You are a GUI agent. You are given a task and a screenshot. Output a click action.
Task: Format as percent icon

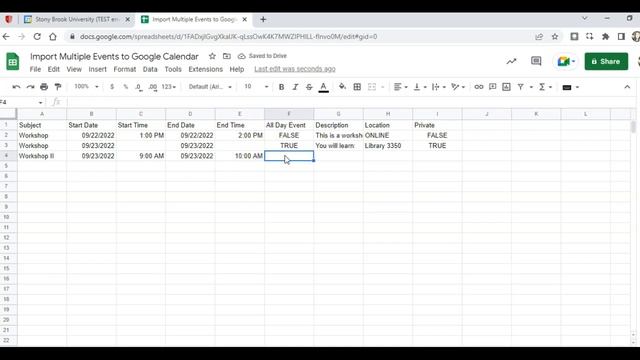click(x=126, y=87)
